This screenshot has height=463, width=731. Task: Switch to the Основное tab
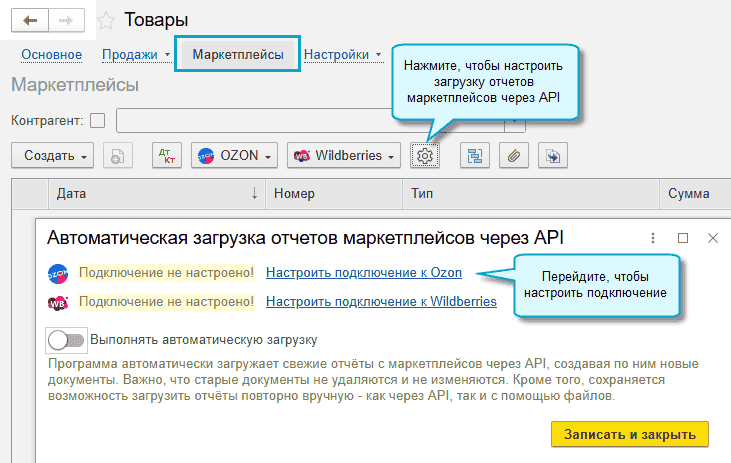(51, 54)
